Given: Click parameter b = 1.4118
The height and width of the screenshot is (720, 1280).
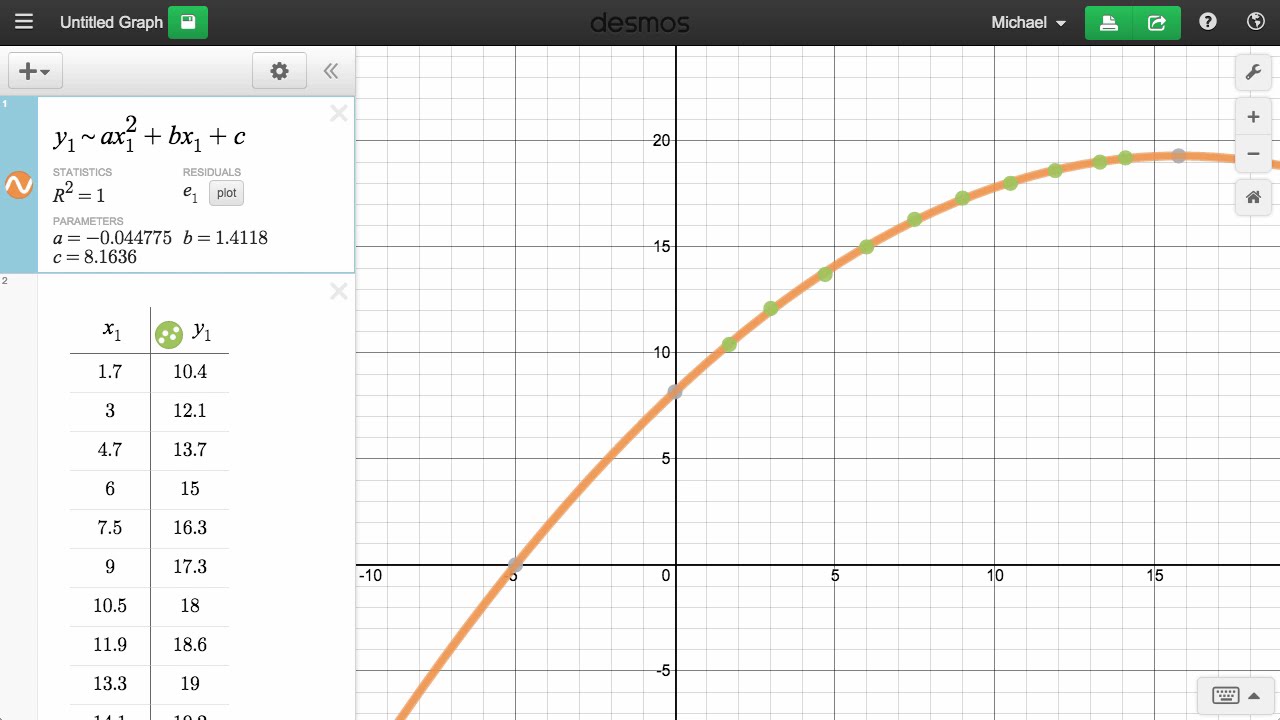Looking at the screenshot, I should (x=225, y=238).
